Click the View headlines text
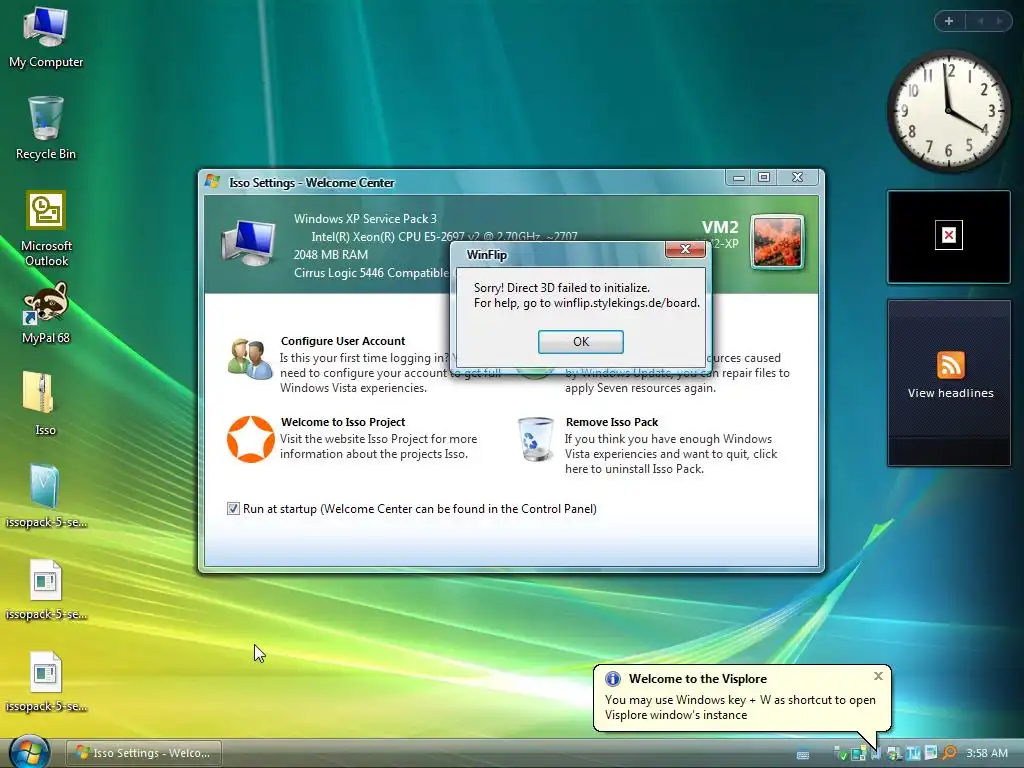The height and width of the screenshot is (768, 1024). tap(951, 393)
